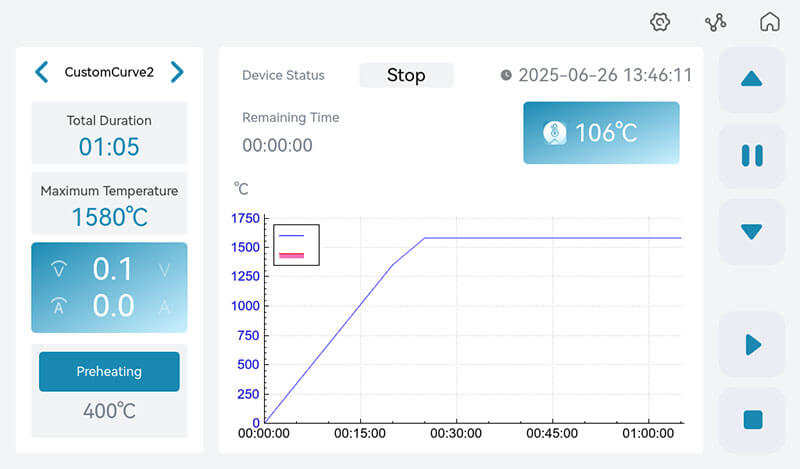This screenshot has height=469, width=800.
Task: Click the CustomCurve2 curve name
Action: pyautogui.click(x=109, y=72)
